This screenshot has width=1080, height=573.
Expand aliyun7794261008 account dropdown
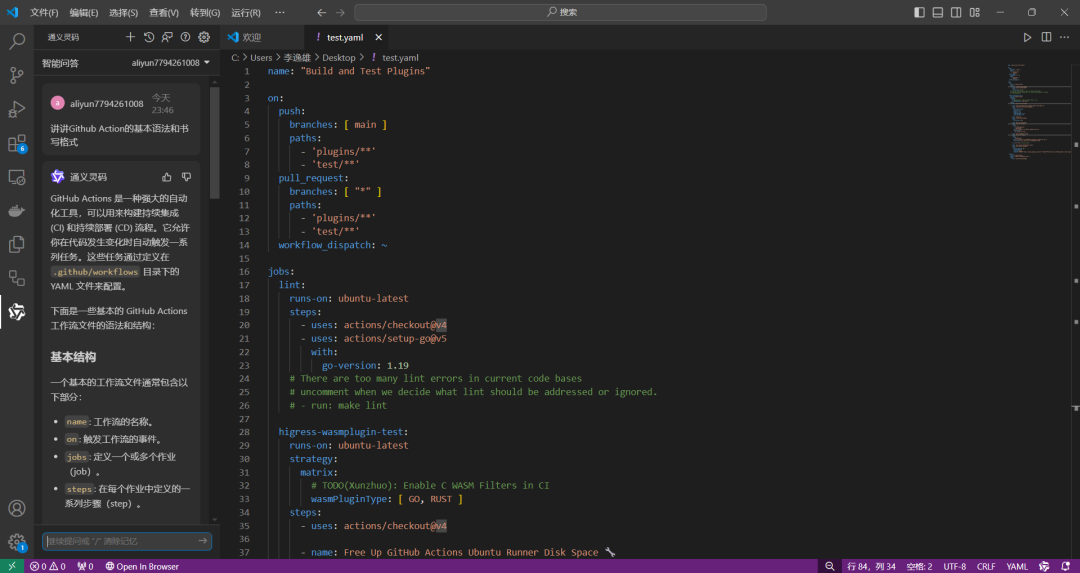point(171,63)
